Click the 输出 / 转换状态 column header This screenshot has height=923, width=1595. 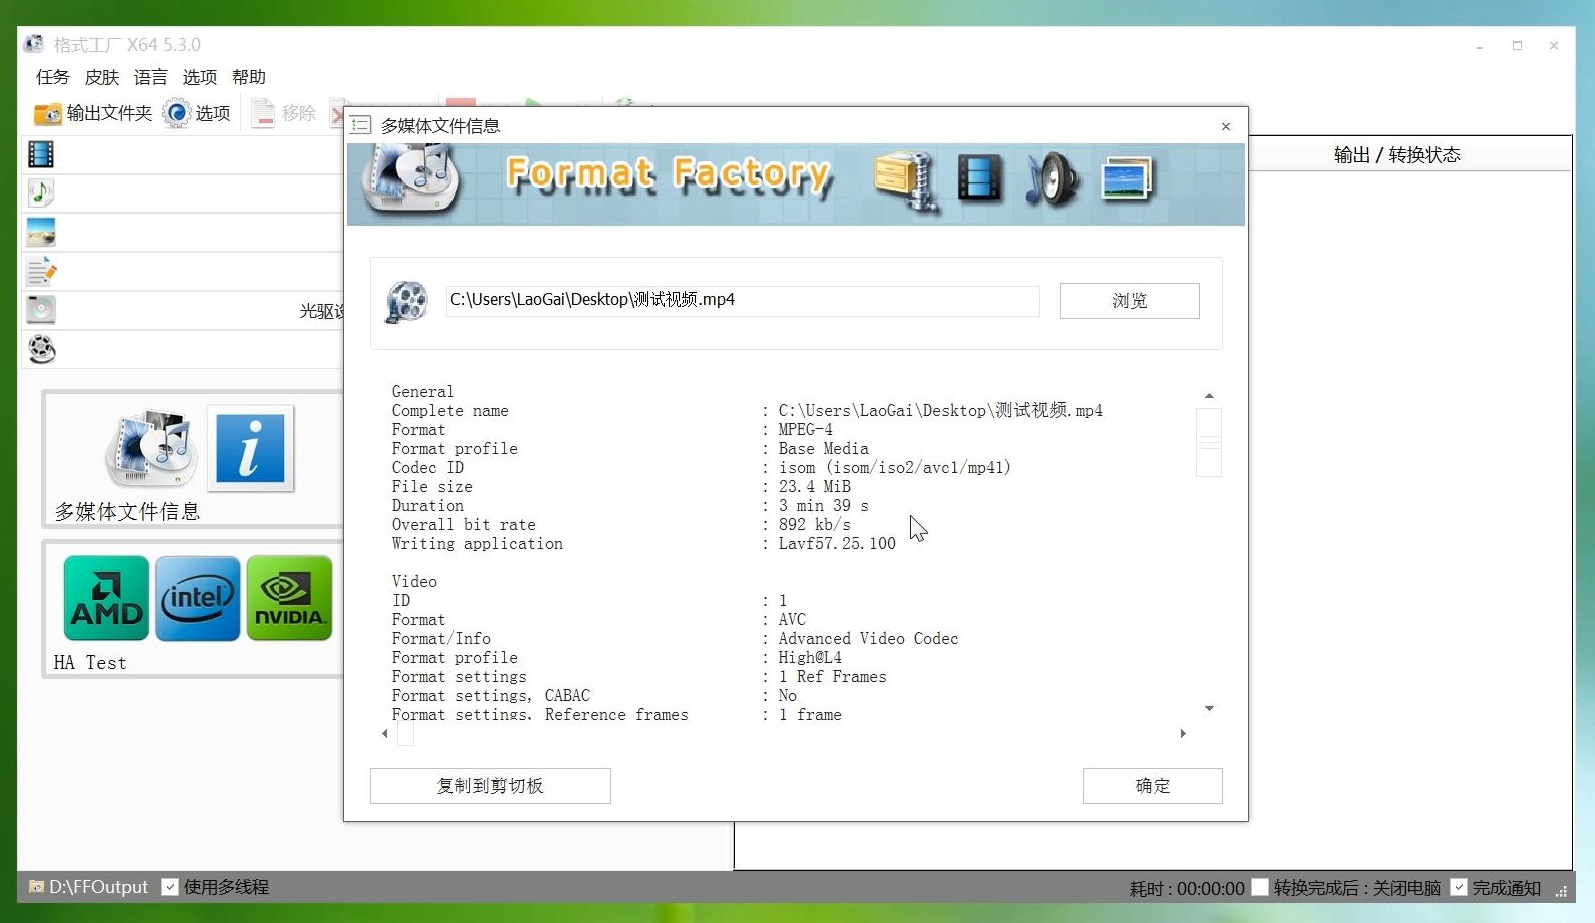point(1397,154)
